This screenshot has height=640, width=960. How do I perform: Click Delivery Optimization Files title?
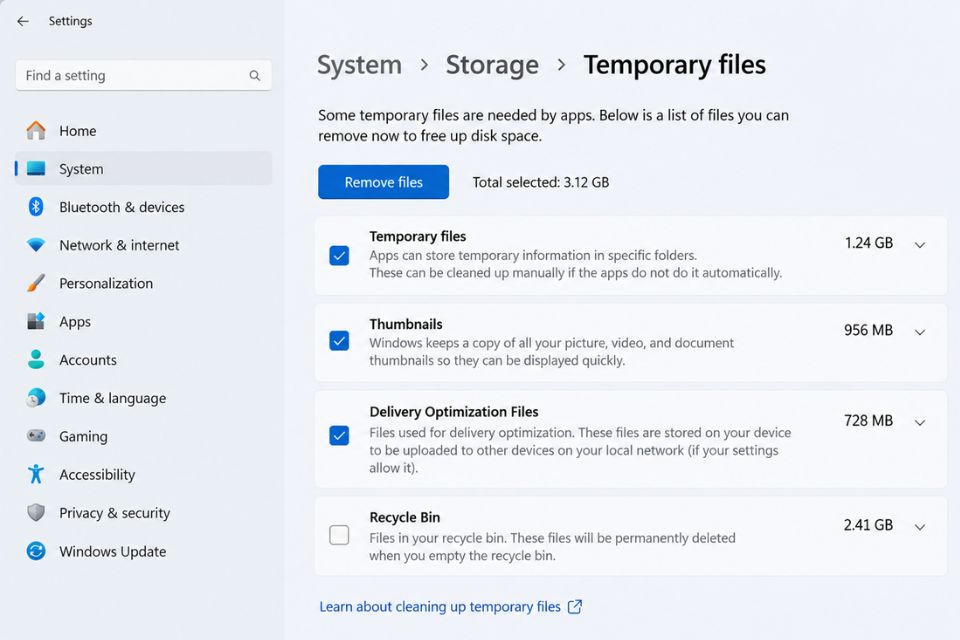pyautogui.click(x=454, y=412)
